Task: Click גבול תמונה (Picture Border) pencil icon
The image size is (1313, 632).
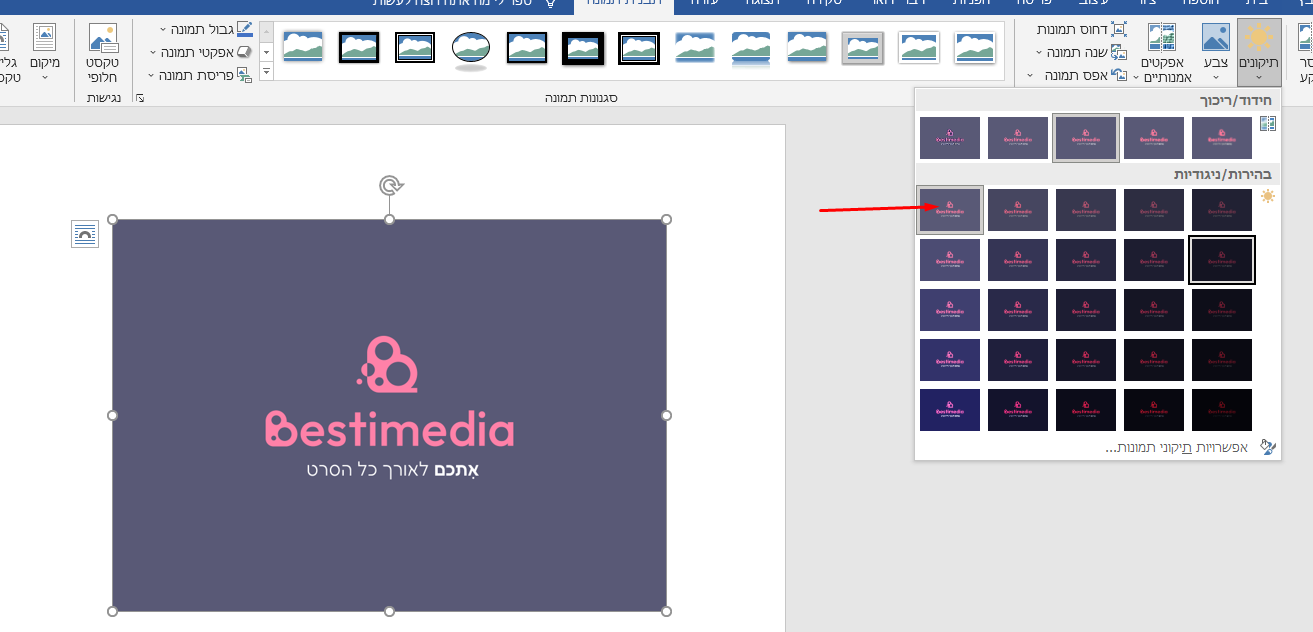Action: 244,29
